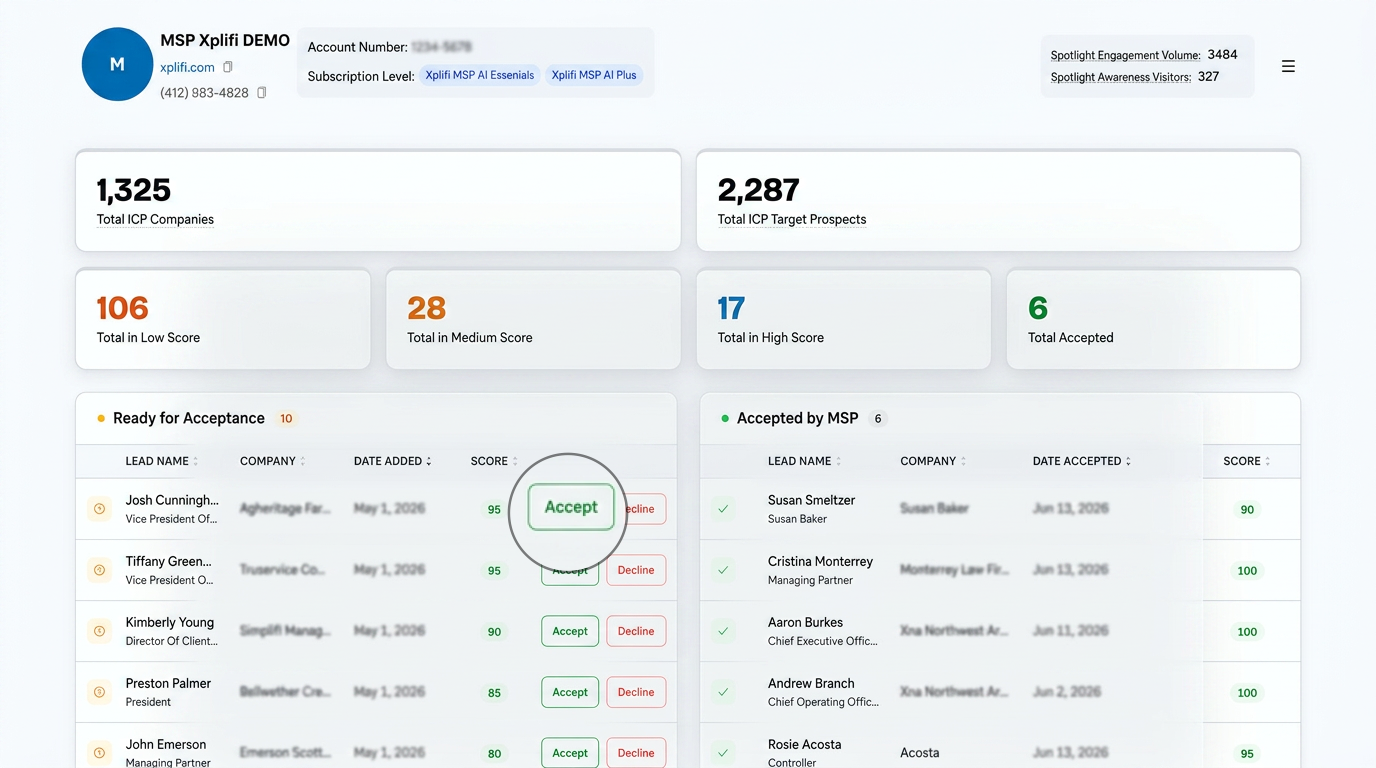
Task: Sort Ready for Acceptance by Score
Action: pos(495,461)
